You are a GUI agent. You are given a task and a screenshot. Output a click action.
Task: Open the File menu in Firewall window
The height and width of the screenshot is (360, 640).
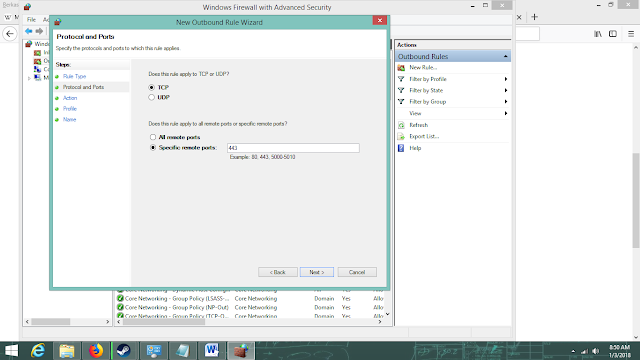31,20
